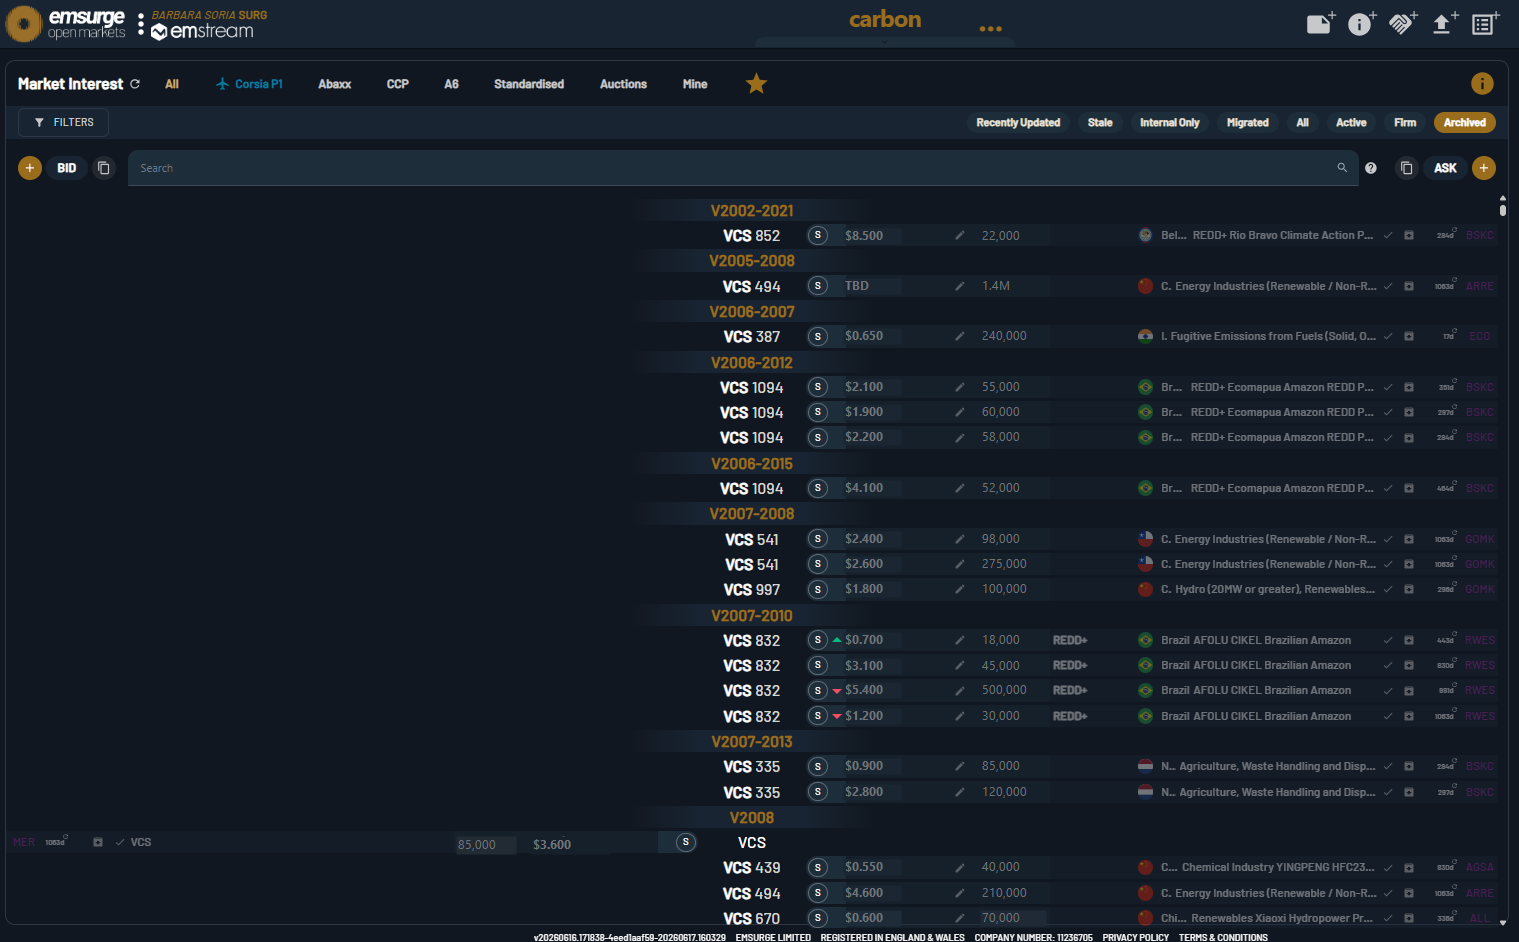Click the add info icon in header

pos(1361,23)
